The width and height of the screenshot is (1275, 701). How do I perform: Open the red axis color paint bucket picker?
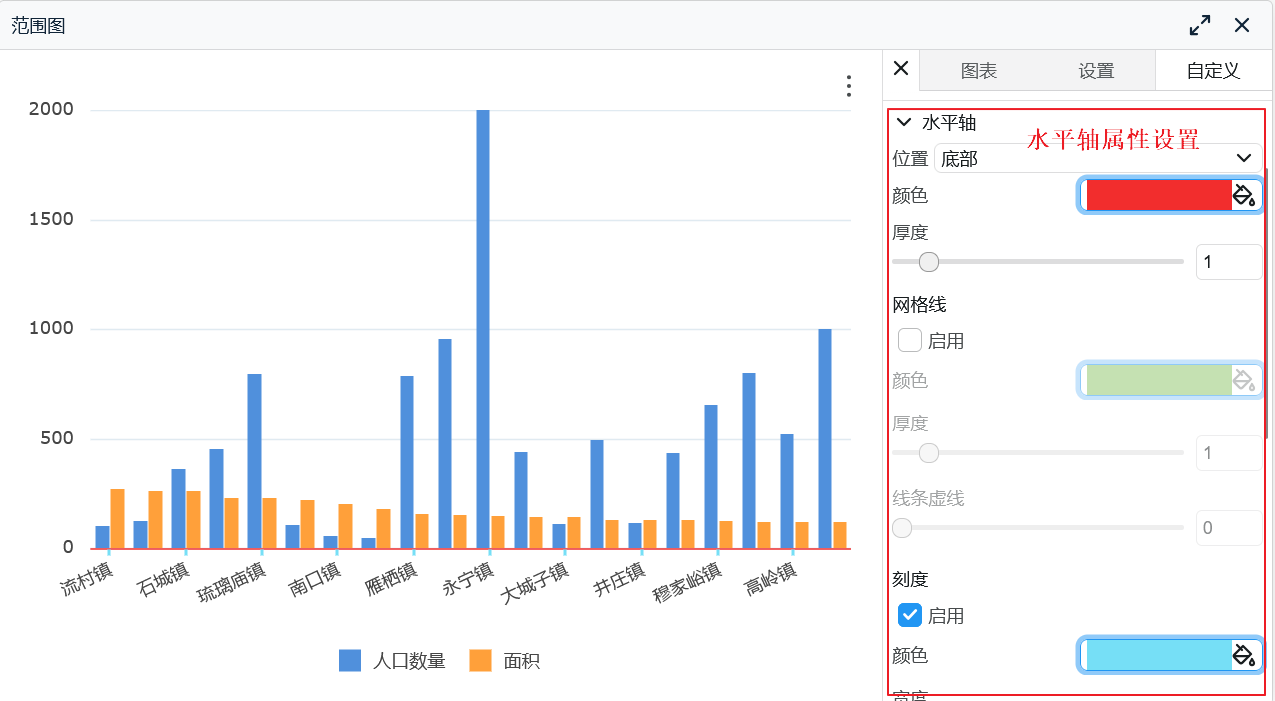[1243, 195]
